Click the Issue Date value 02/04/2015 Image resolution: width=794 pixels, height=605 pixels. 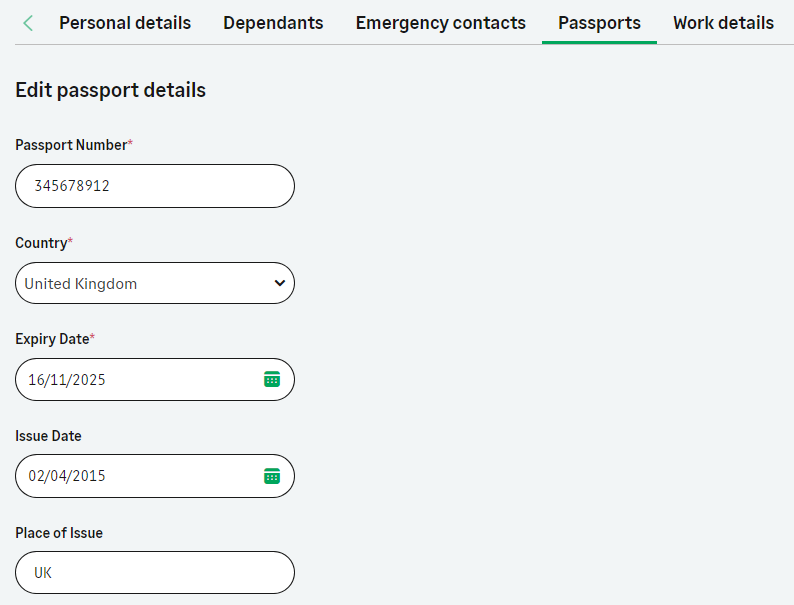67,476
